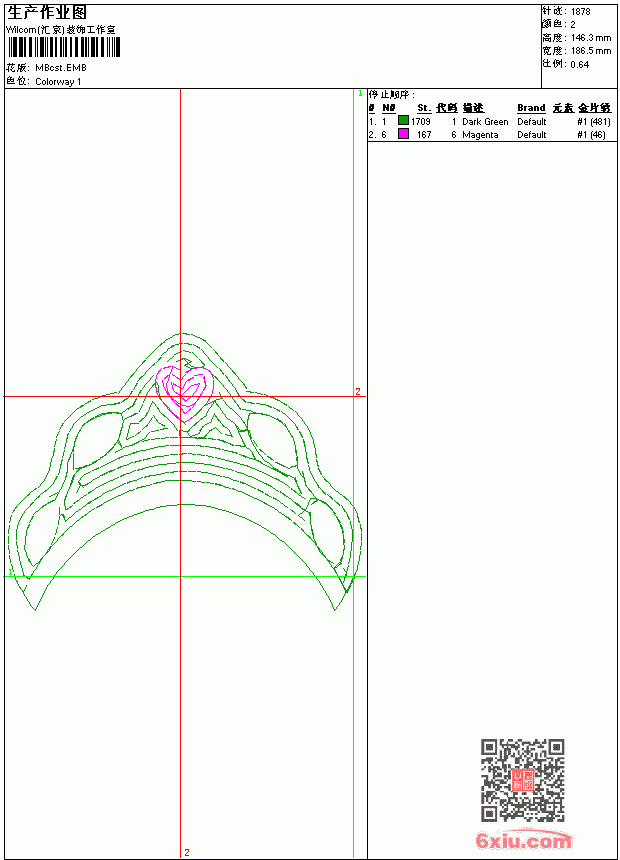
Task: Select the Magenta stop sequence row
Action: click(489, 135)
